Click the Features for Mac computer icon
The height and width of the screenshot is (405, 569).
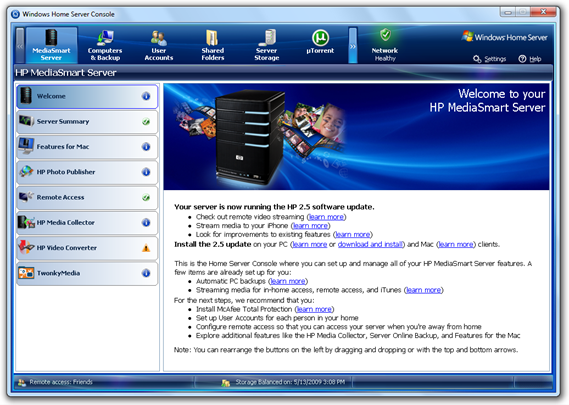(26, 146)
